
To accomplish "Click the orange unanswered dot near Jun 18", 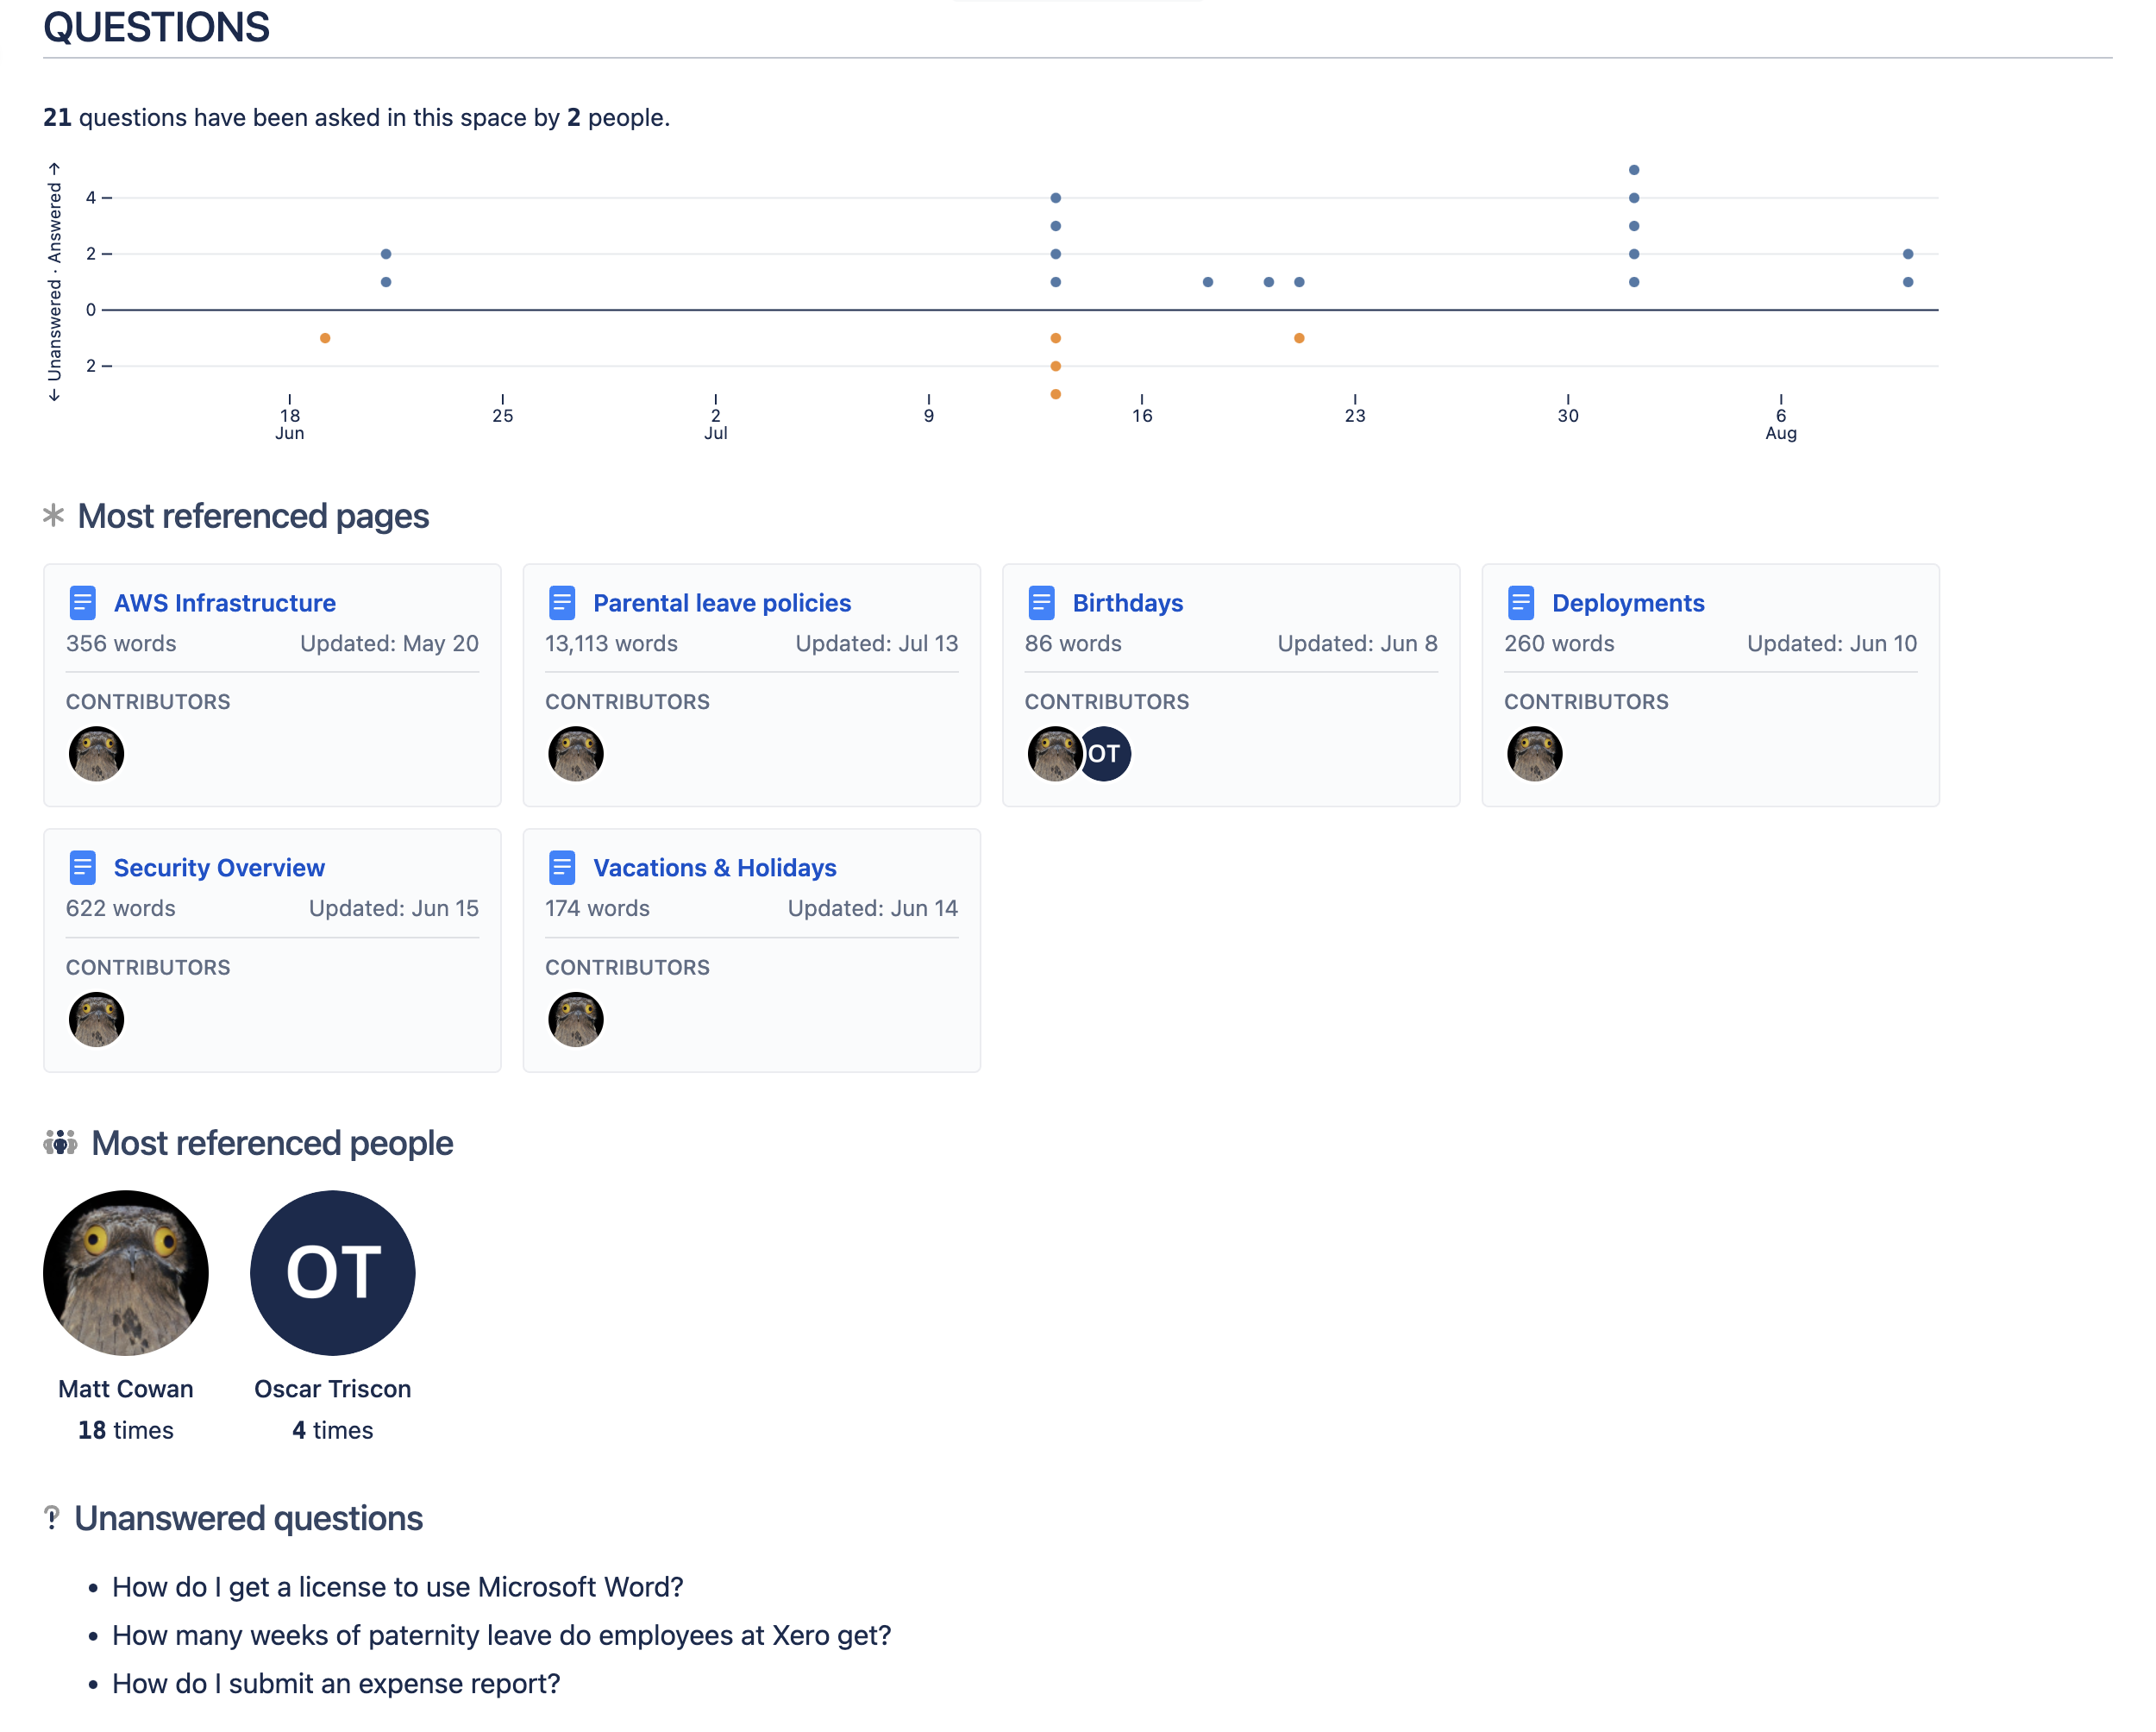I will pyautogui.click(x=325, y=338).
